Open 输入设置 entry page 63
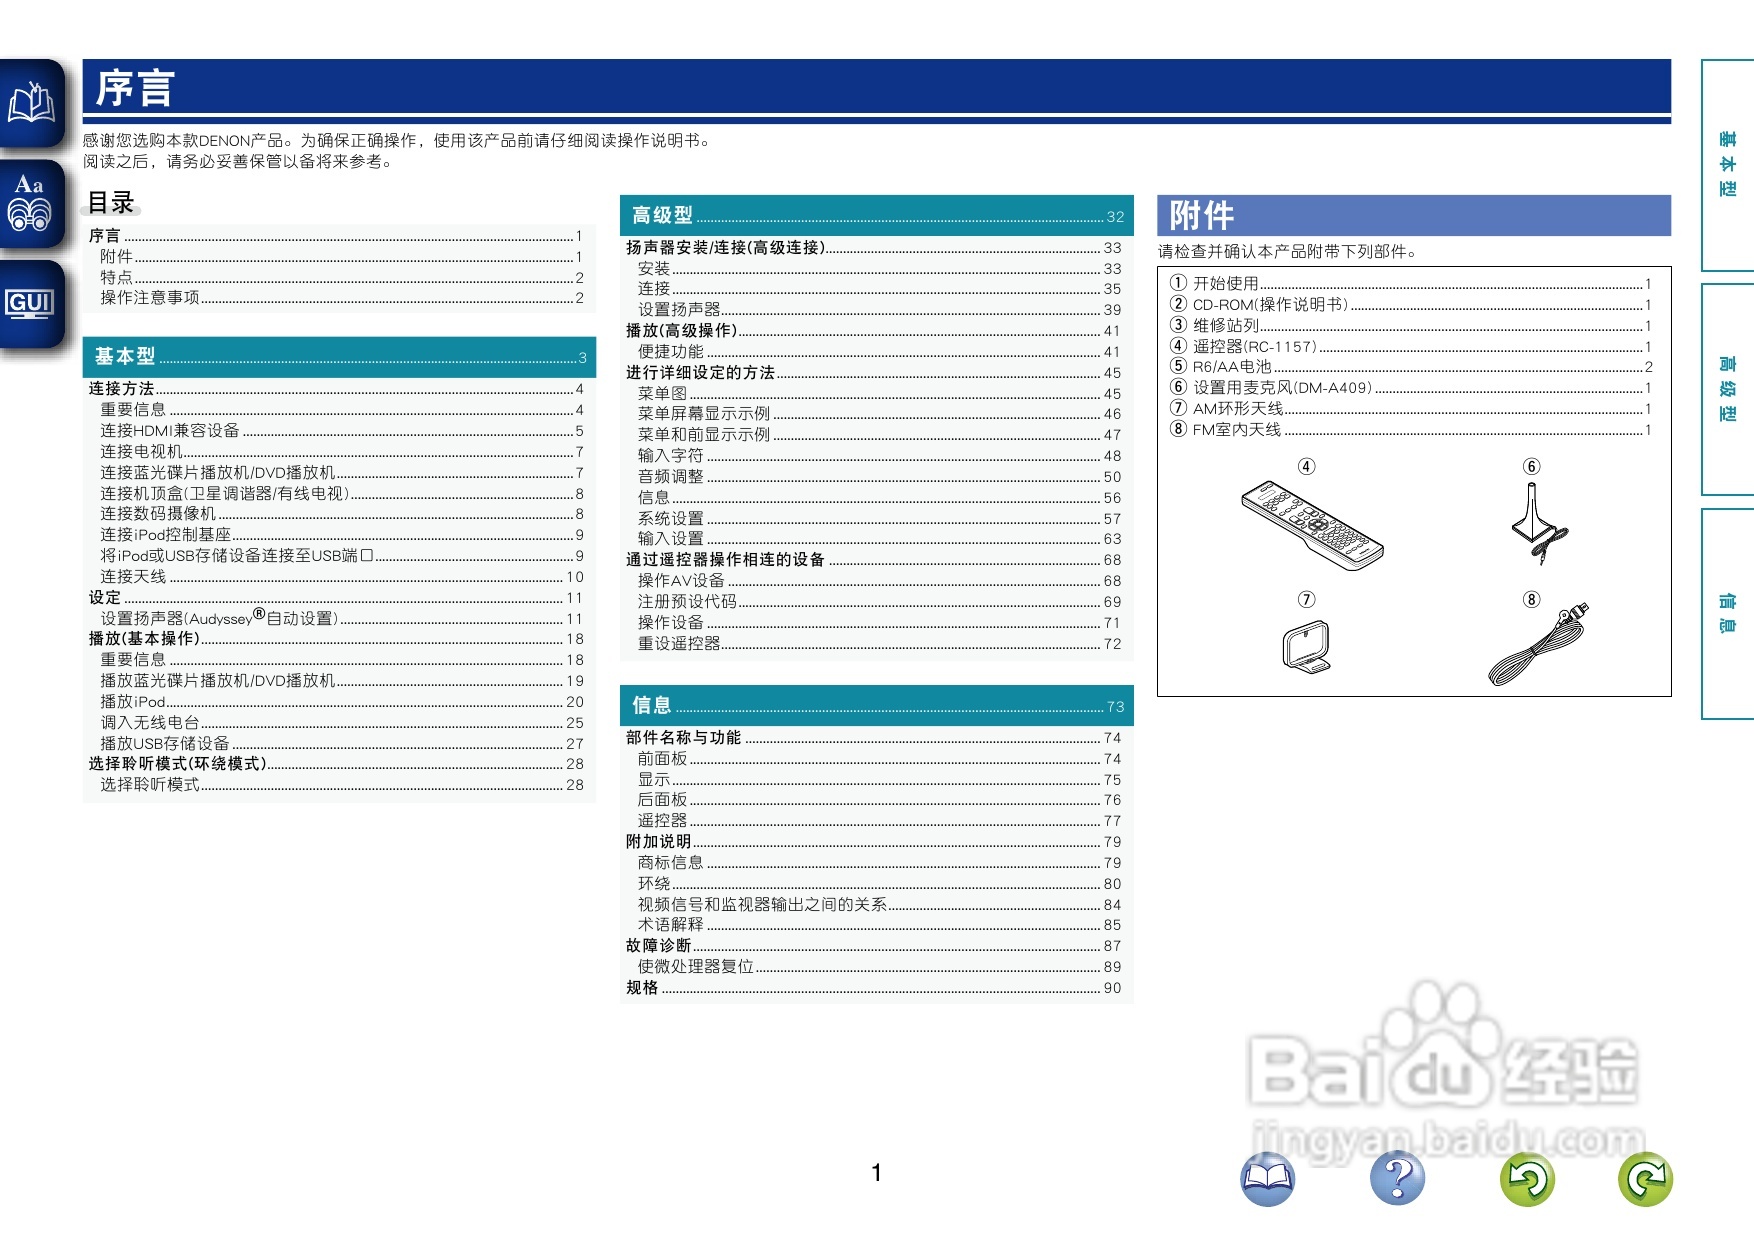This screenshot has height=1240, width=1754. point(879,539)
